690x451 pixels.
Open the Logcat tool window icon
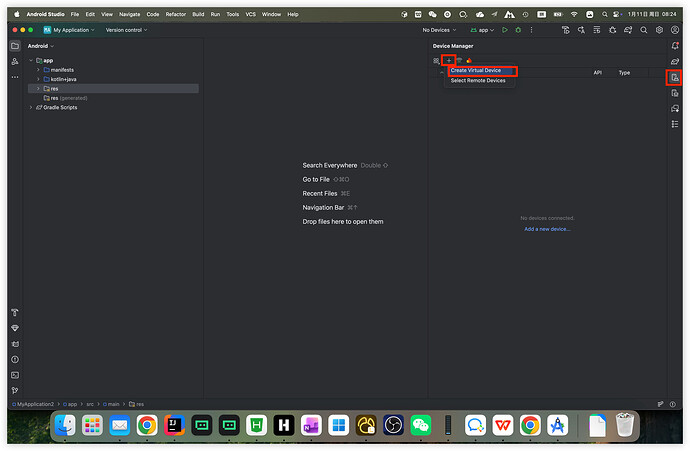pyautogui.click(x=15, y=344)
